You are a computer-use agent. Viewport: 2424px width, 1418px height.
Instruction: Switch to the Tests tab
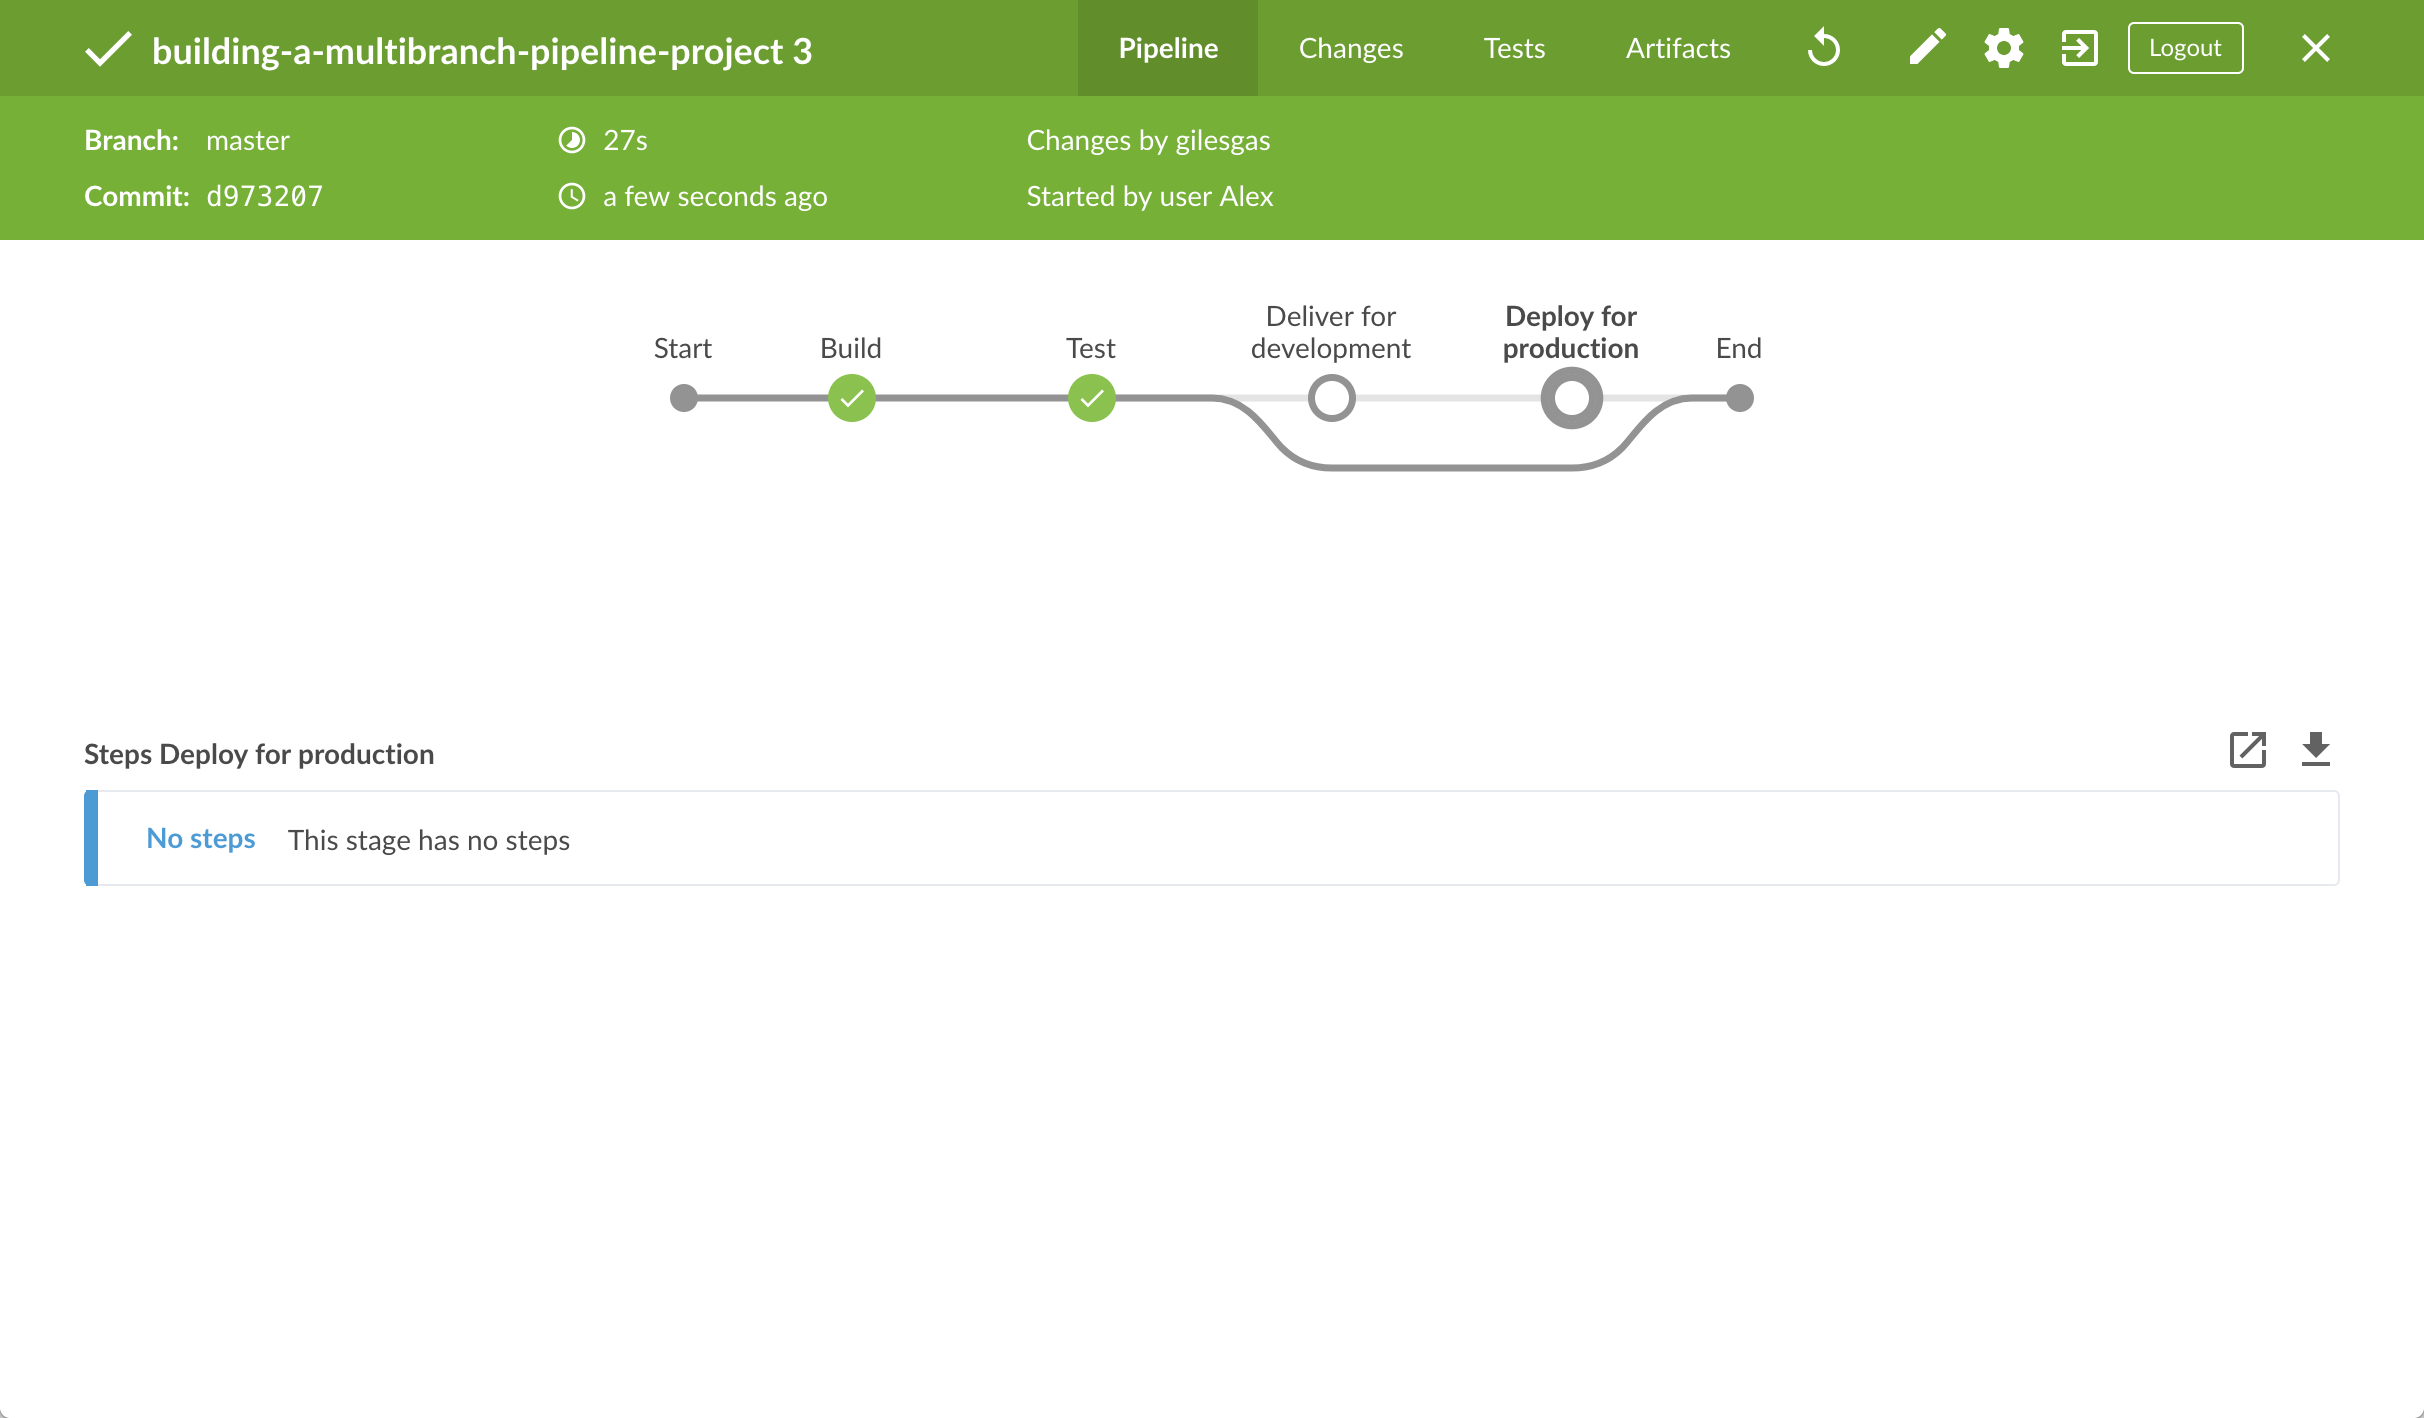pos(1514,47)
